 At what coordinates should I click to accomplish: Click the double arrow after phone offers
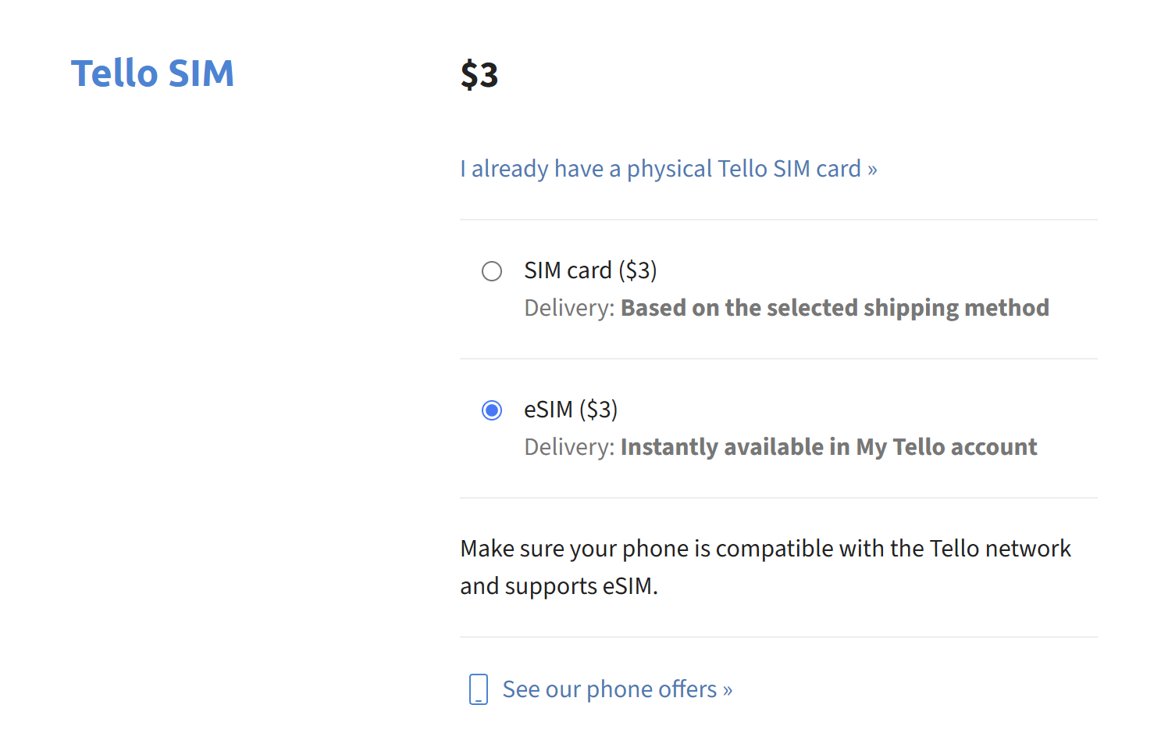pos(727,690)
